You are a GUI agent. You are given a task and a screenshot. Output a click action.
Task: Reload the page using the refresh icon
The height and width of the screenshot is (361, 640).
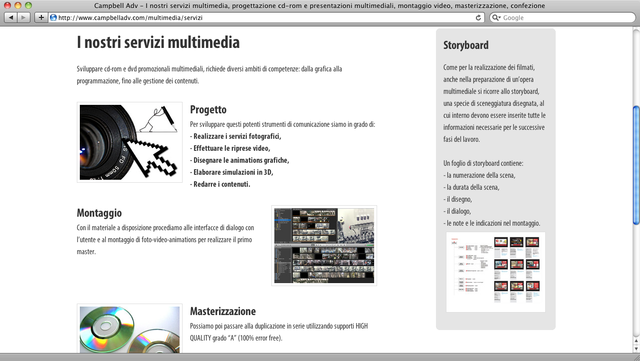coord(478,18)
